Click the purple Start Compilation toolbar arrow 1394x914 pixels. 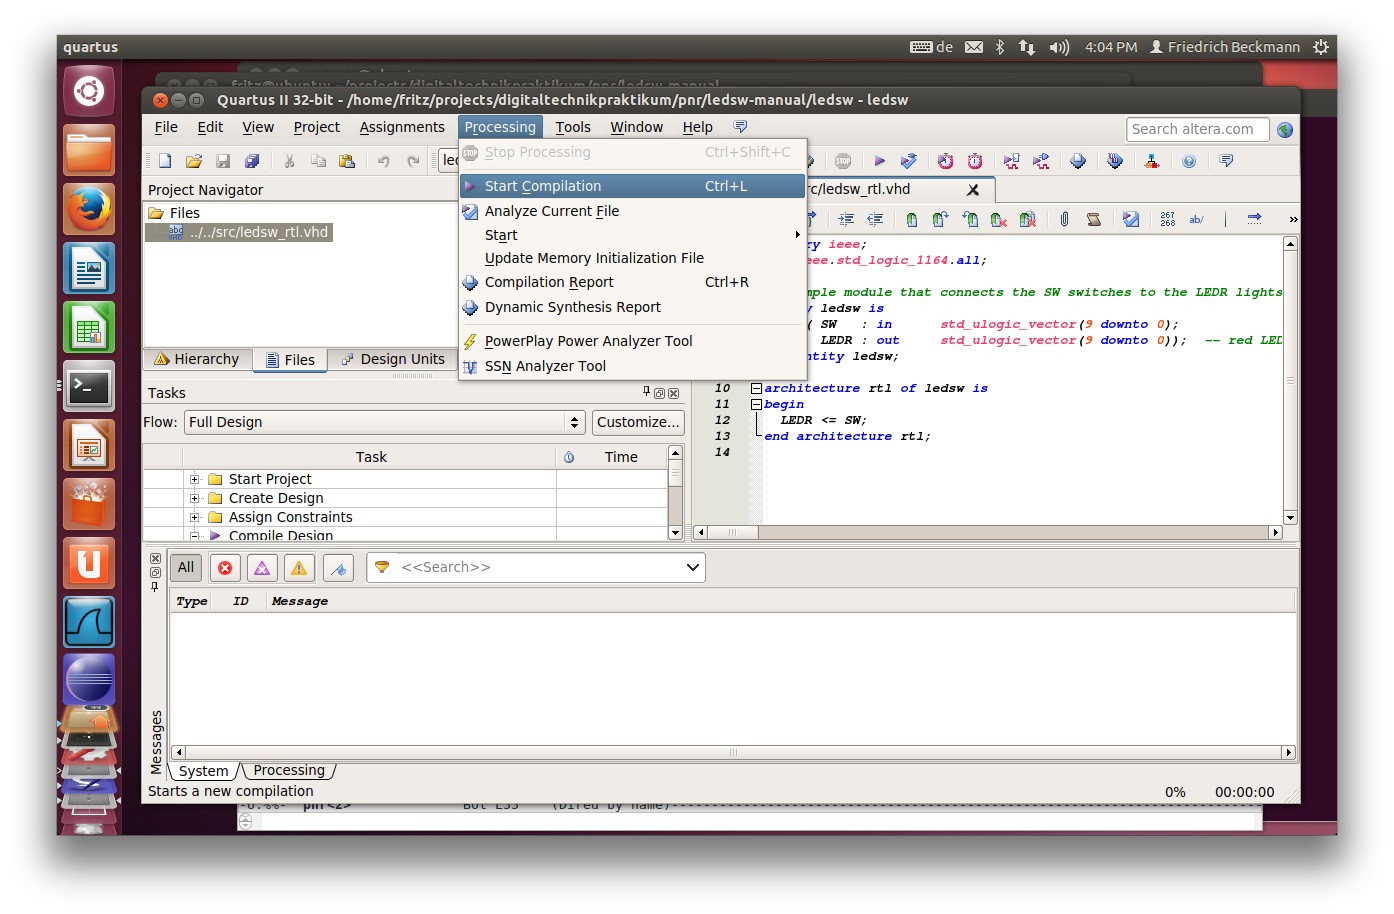879,161
